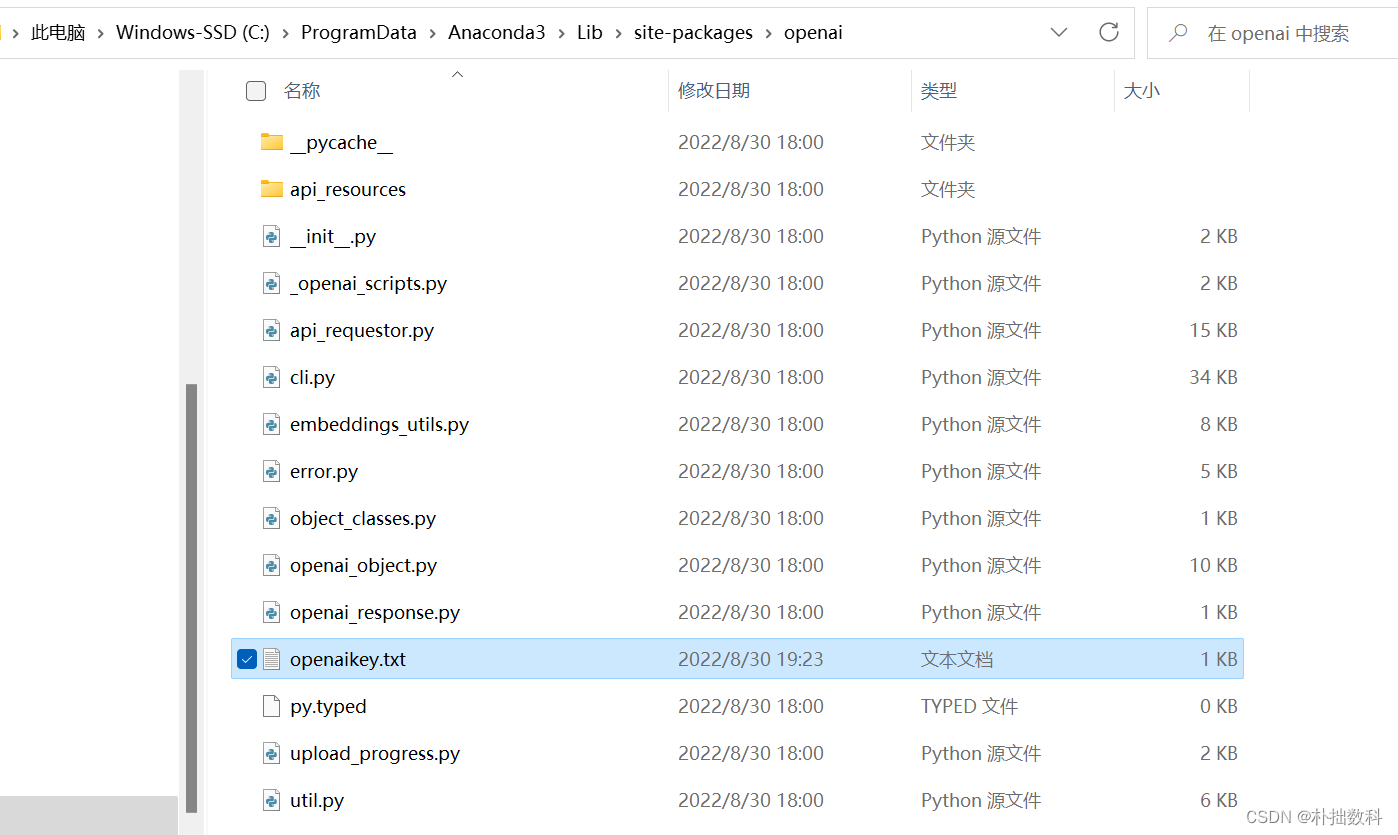Sort by 名称 column header
Viewport: 1398px width, 835px height.
coord(302,91)
